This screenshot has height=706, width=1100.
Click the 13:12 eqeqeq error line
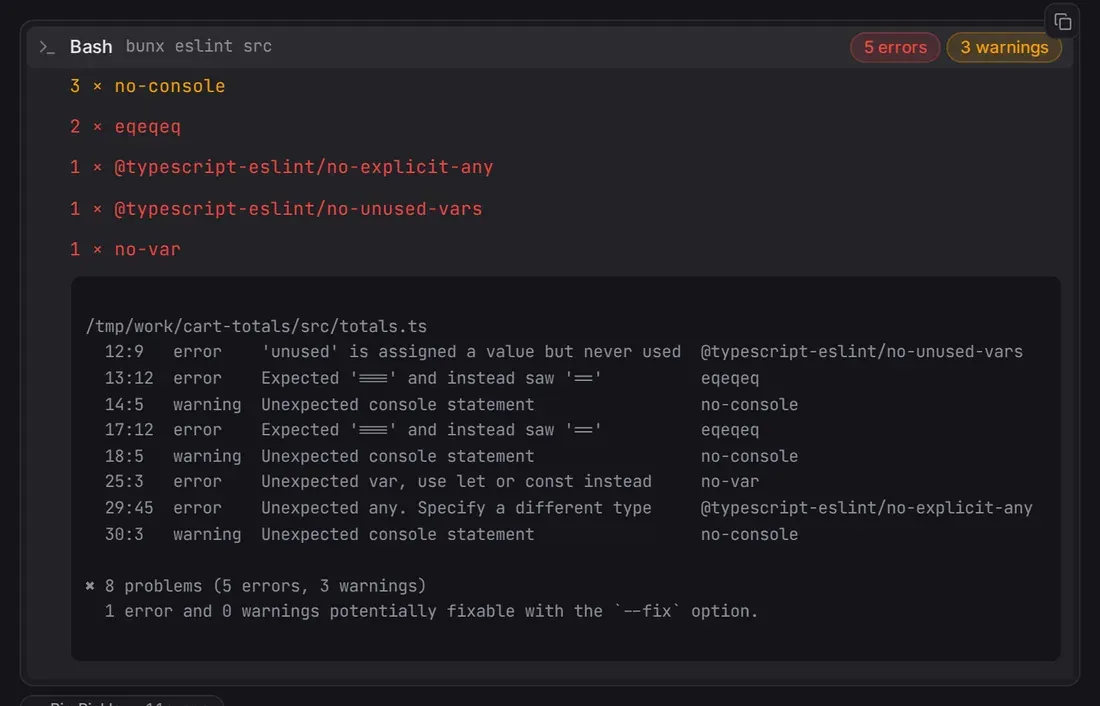tap(431, 378)
